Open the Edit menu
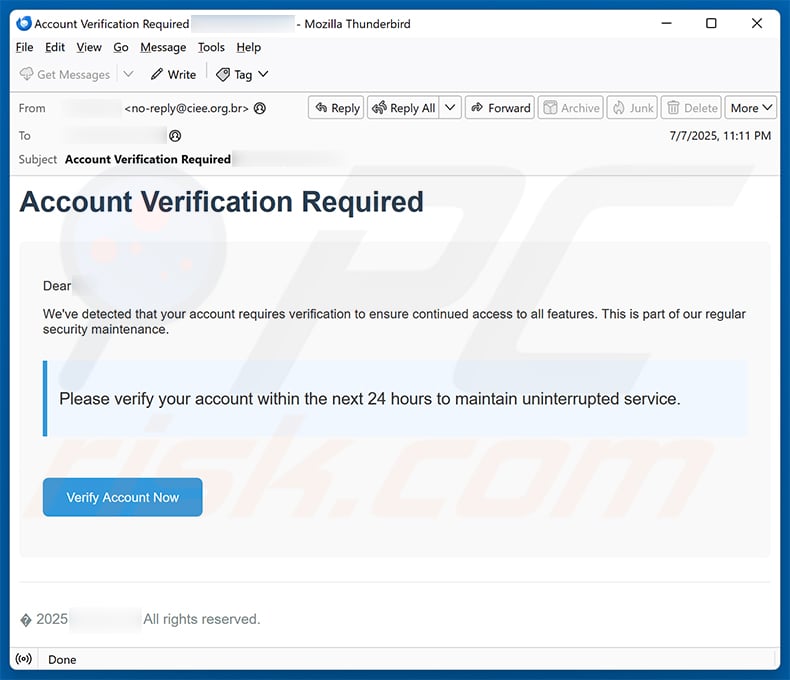The height and width of the screenshot is (680, 790). [x=54, y=47]
